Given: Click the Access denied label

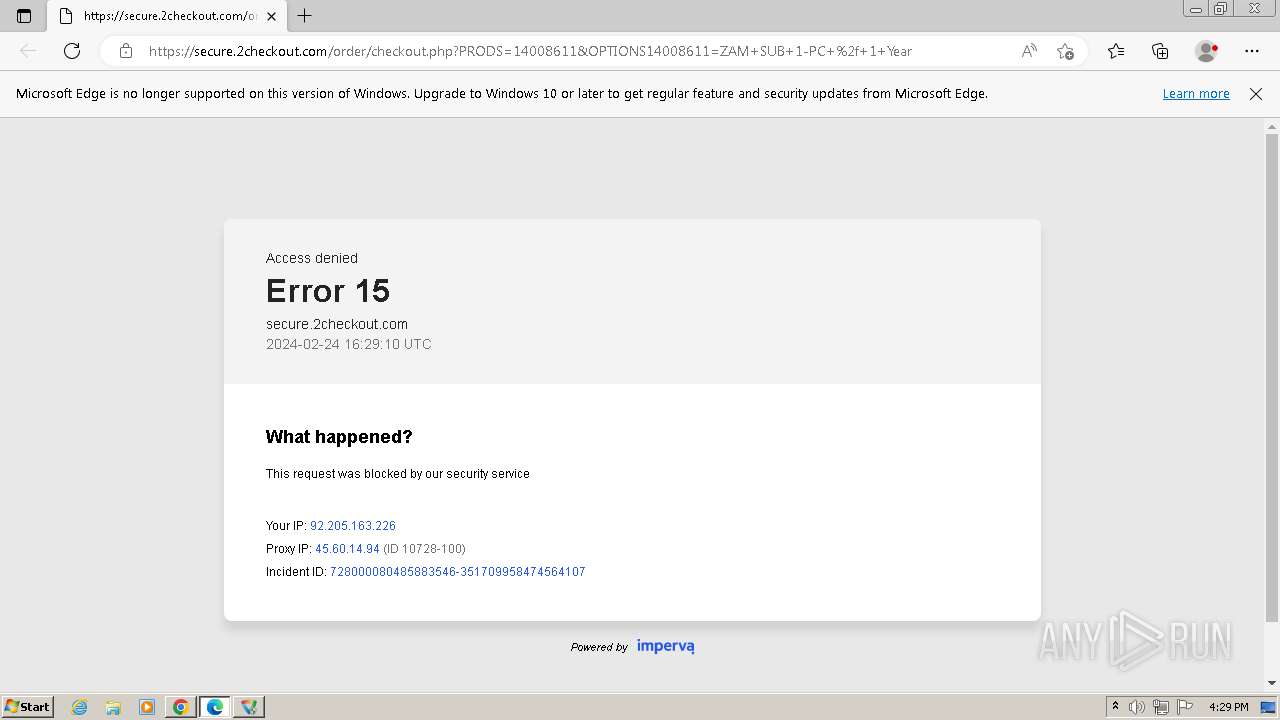Looking at the screenshot, I should click(312, 258).
